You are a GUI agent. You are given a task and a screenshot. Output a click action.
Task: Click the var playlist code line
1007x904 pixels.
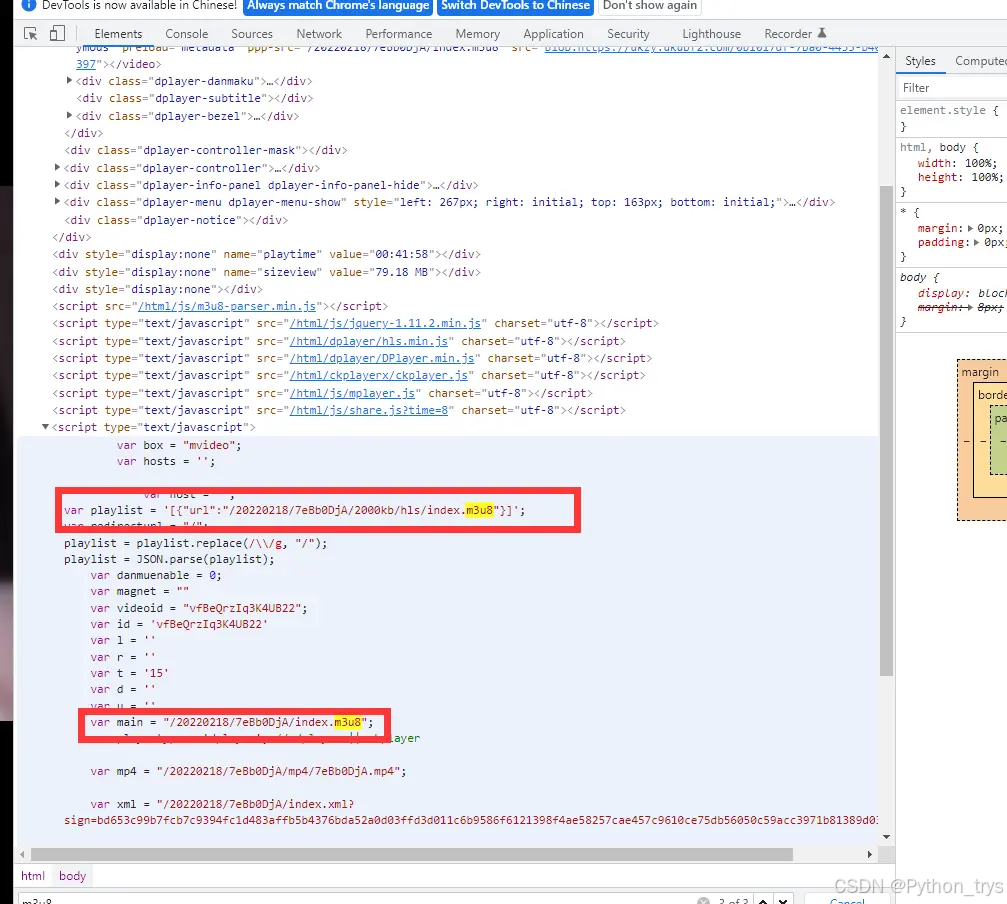click(294, 510)
